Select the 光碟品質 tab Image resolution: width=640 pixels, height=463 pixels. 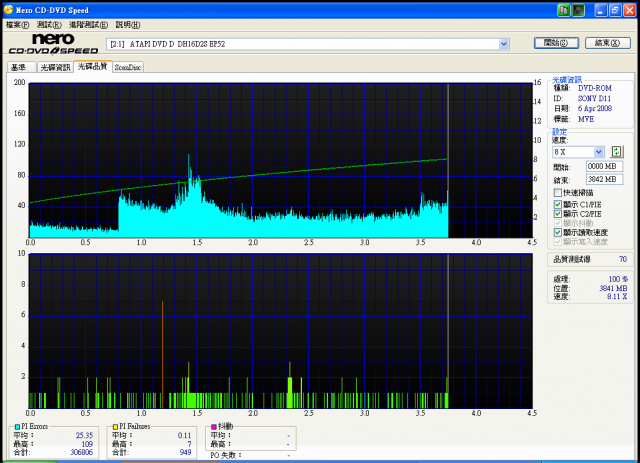coord(93,66)
